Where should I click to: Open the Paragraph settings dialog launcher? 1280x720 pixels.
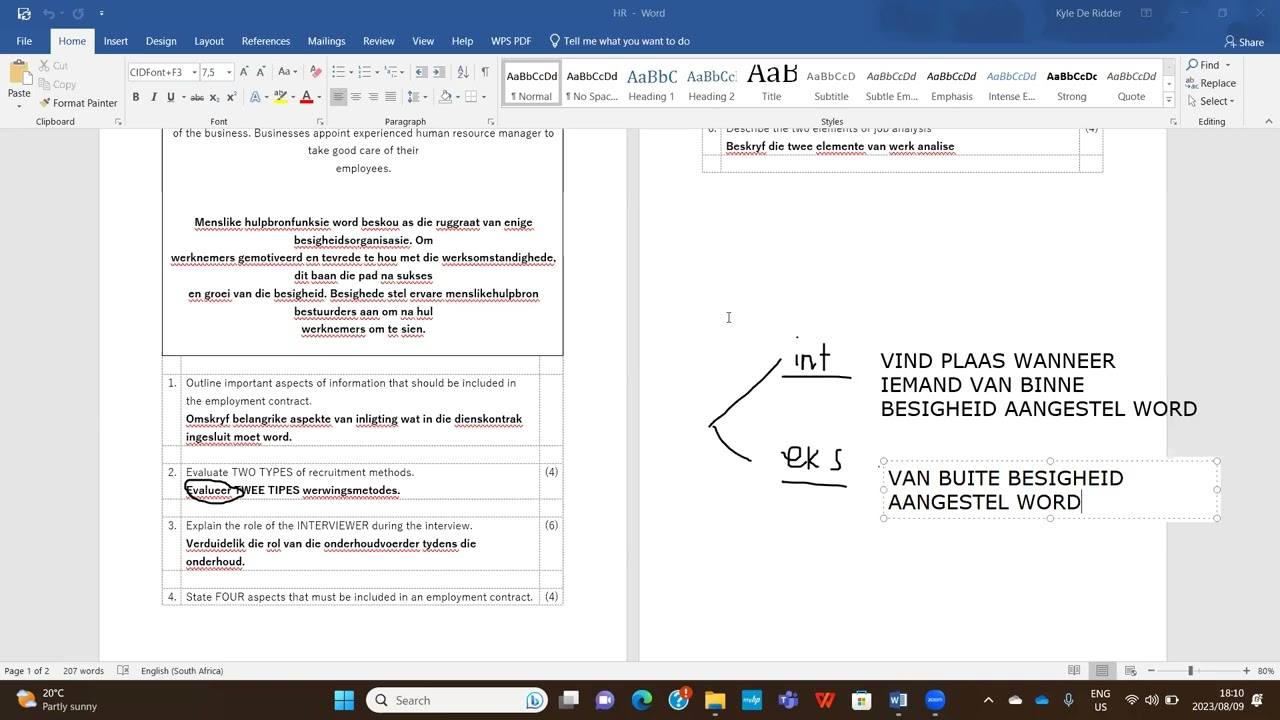click(x=492, y=122)
